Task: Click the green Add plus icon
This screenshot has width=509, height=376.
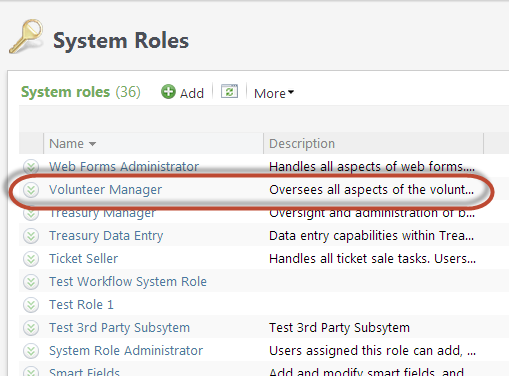Action: [x=168, y=92]
